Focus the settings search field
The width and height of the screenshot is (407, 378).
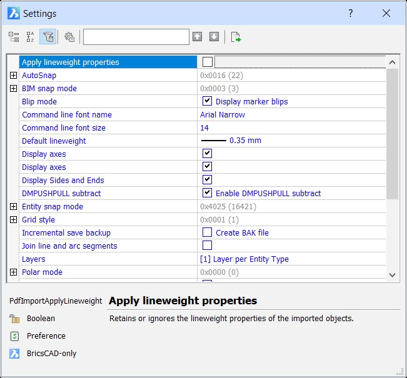pyautogui.click(x=136, y=37)
